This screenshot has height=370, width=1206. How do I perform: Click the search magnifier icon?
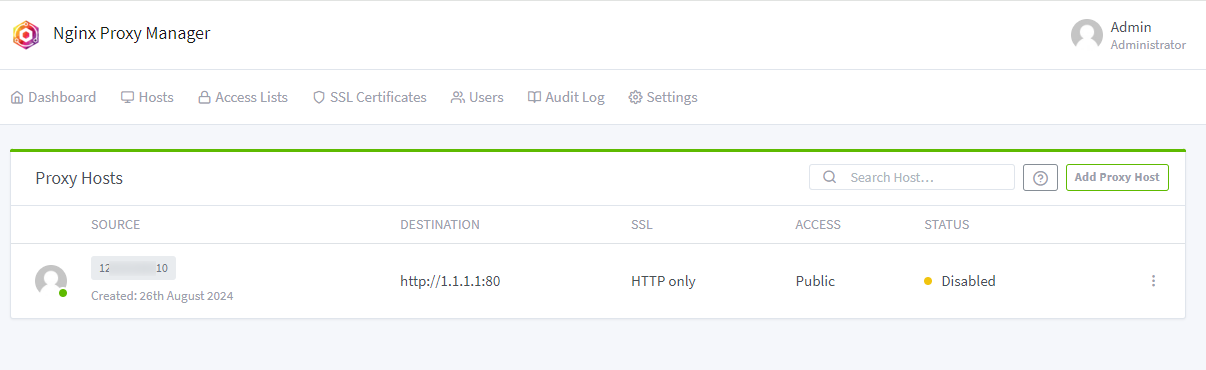(830, 177)
